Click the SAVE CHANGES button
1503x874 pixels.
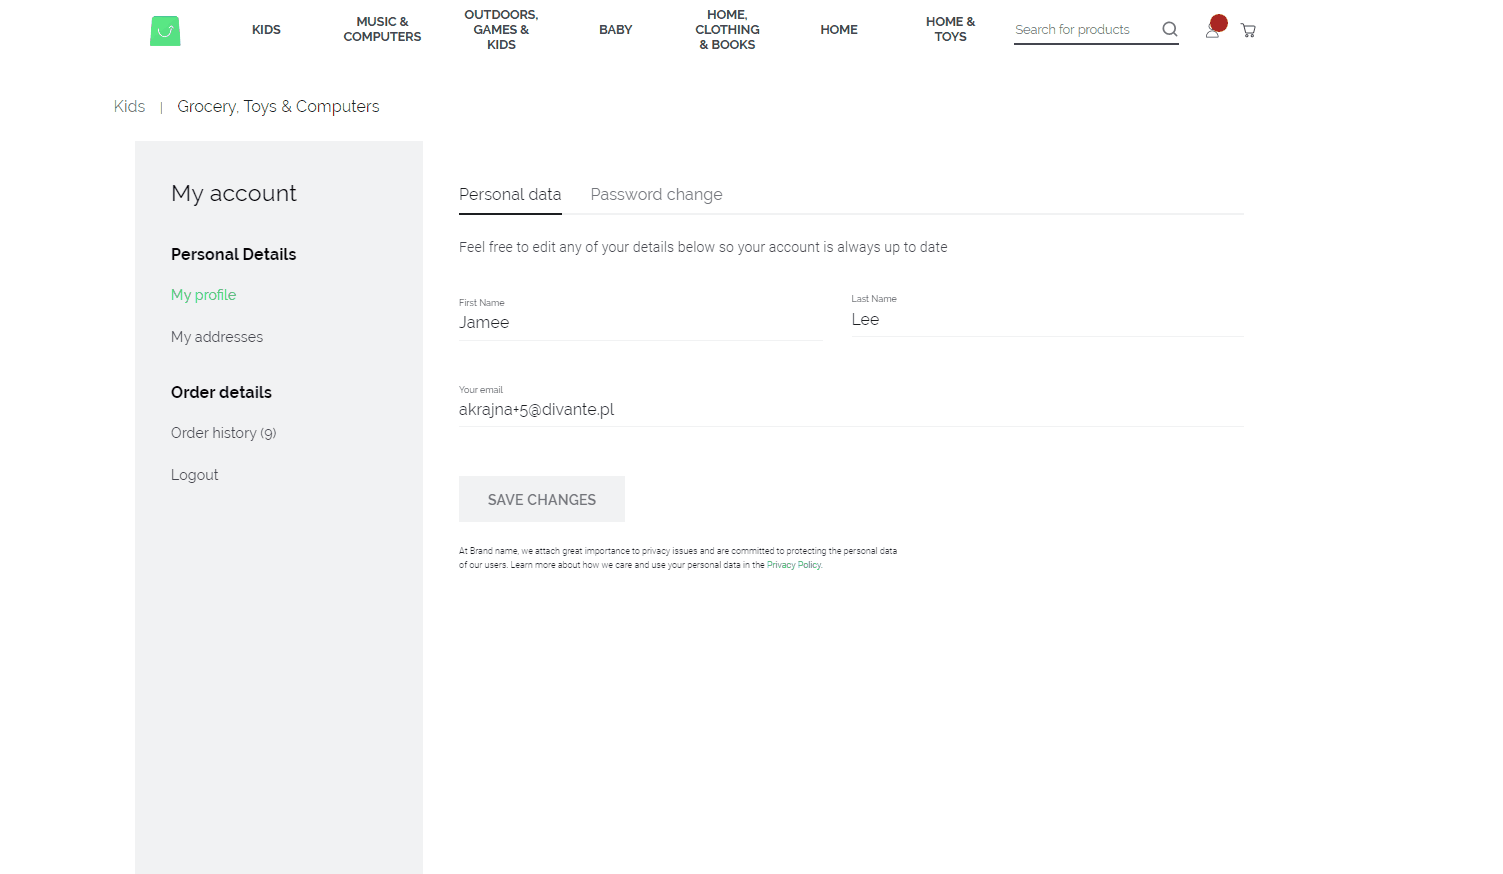point(541,499)
